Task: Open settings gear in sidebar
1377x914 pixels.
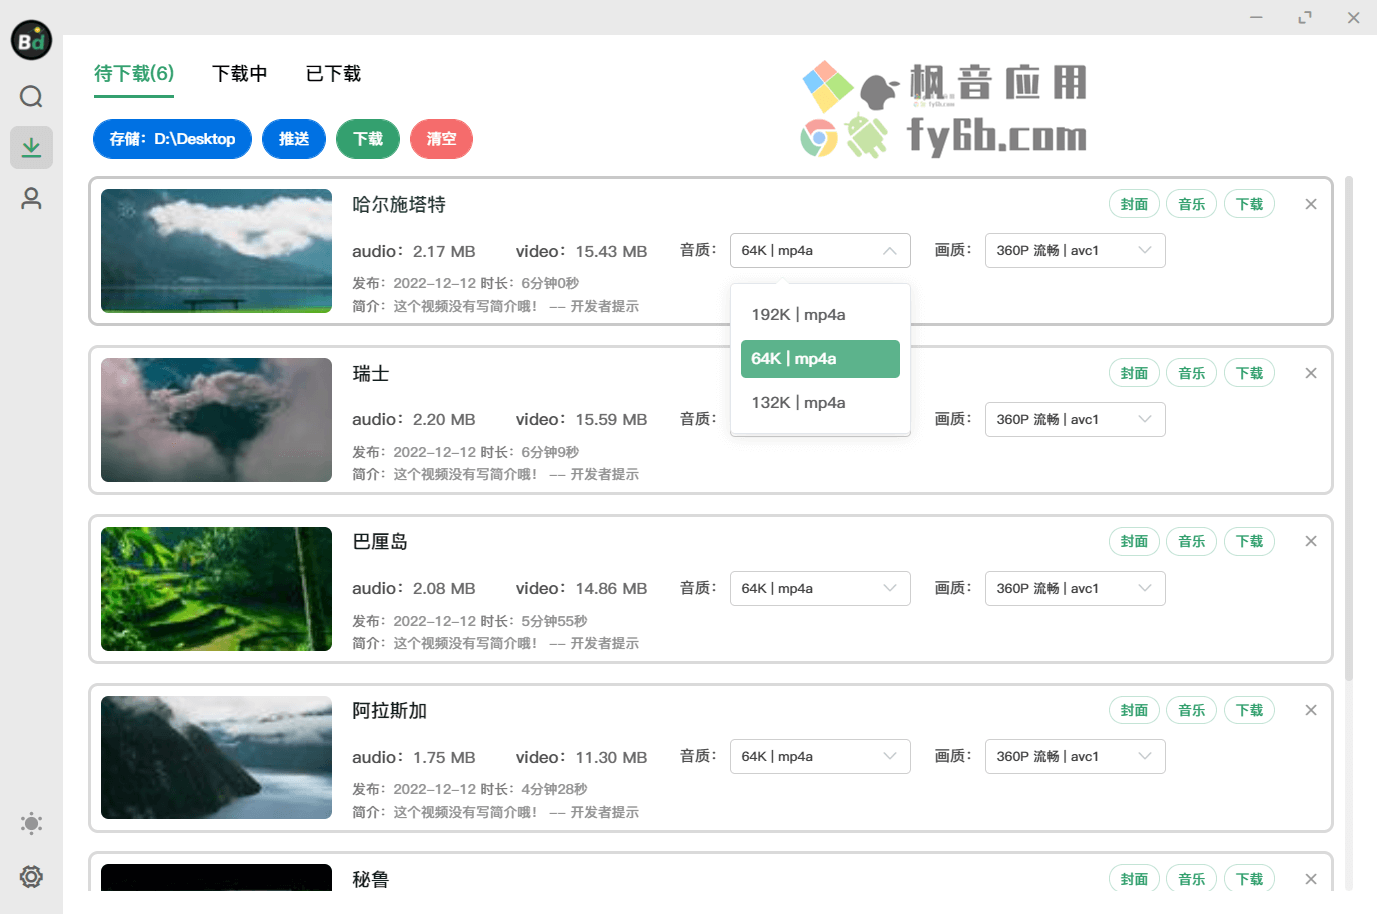Action: 31,877
